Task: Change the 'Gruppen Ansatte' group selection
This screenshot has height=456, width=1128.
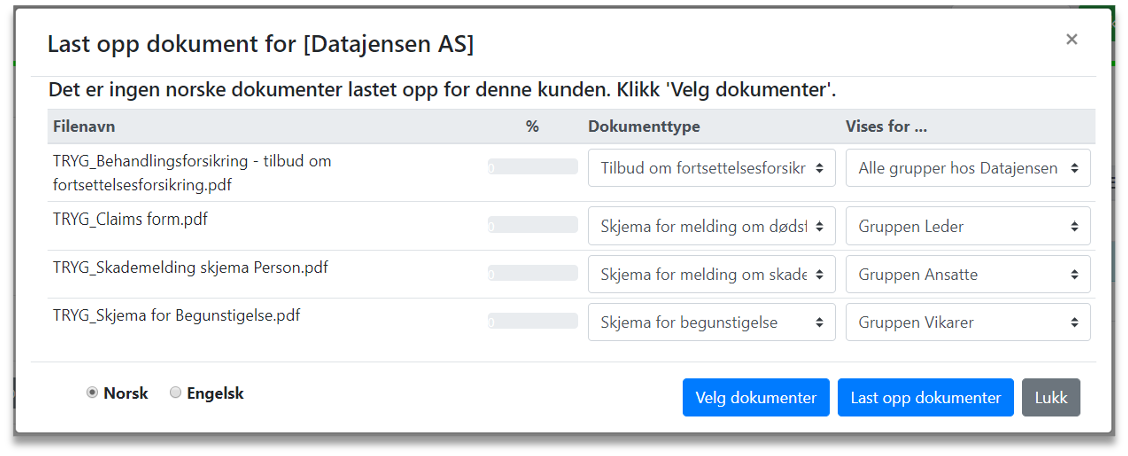Action: click(x=967, y=274)
